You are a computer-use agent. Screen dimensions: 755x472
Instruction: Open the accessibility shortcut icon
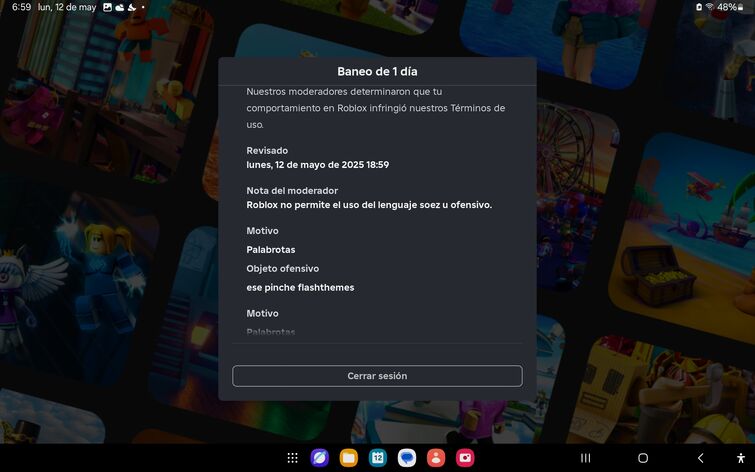point(741,458)
